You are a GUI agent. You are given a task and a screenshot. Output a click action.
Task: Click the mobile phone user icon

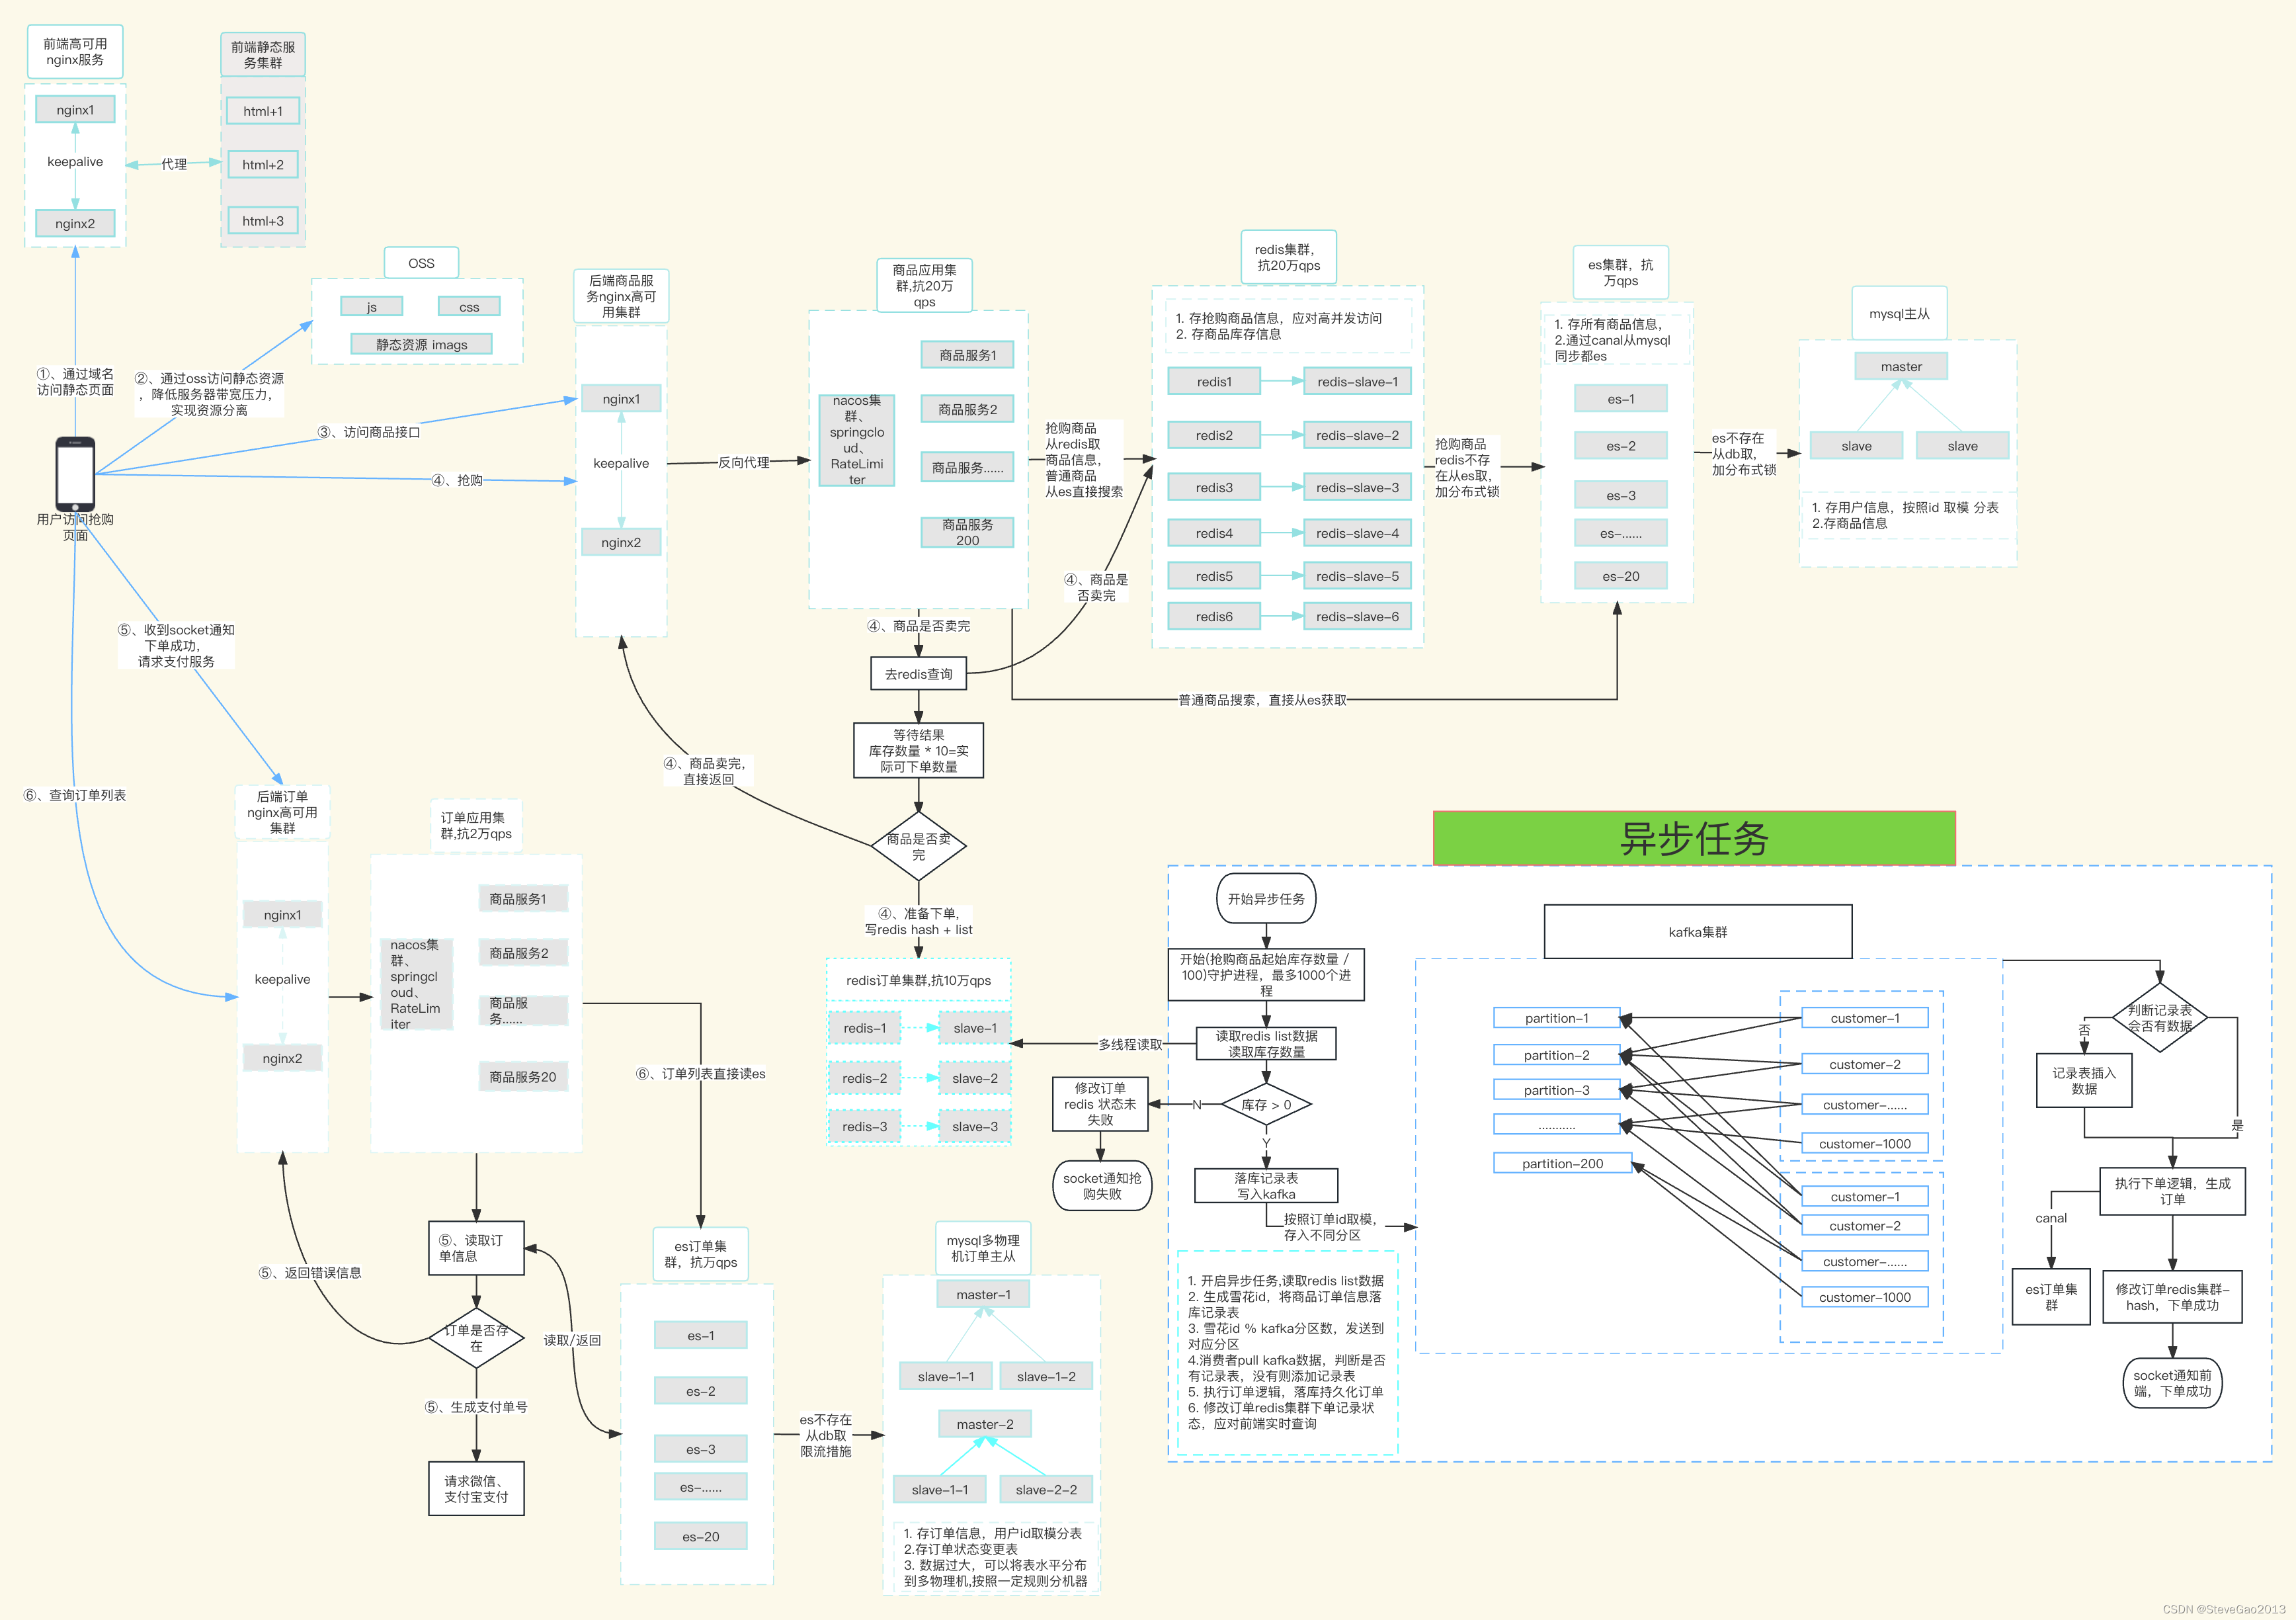[x=75, y=474]
